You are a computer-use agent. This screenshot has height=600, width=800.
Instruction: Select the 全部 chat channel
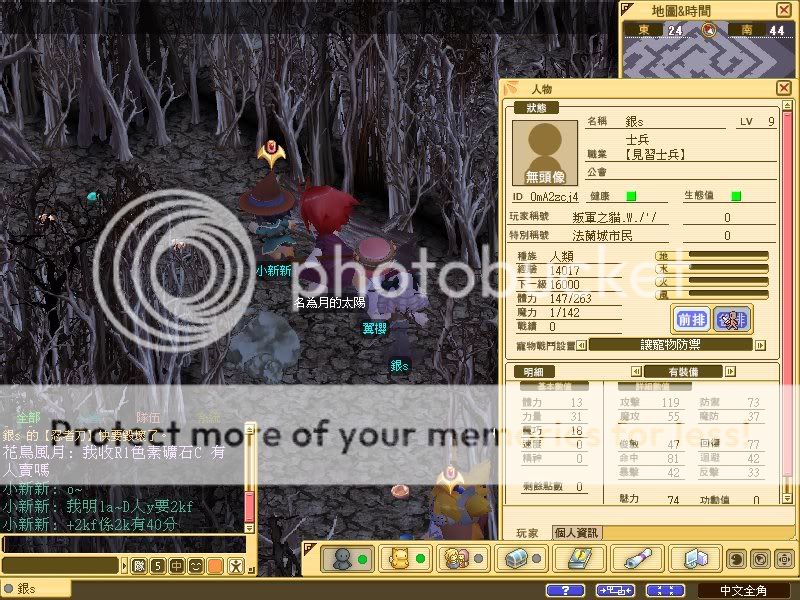click(30, 418)
